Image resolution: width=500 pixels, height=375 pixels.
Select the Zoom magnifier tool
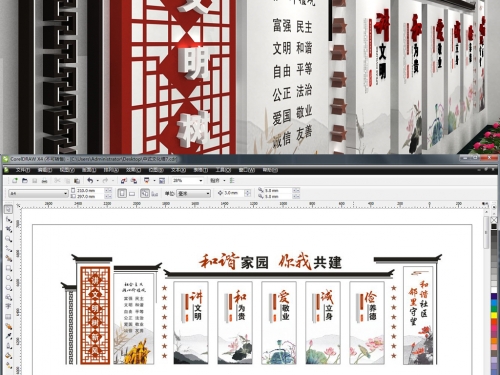tap(8, 239)
